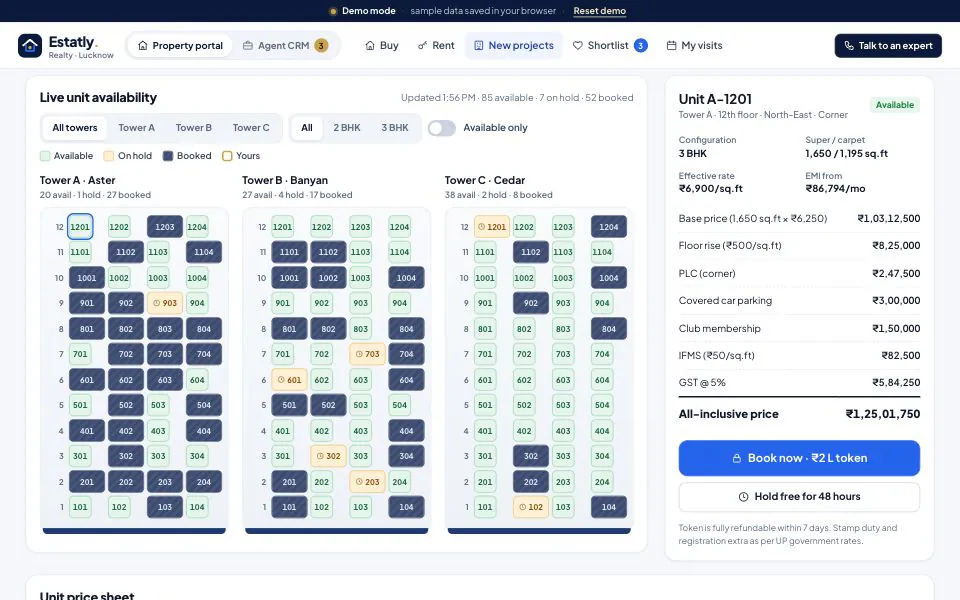Image resolution: width=960 pixels, height=600 pixels.
Task: Open the Shortlist page
Action: pos(610,45)
